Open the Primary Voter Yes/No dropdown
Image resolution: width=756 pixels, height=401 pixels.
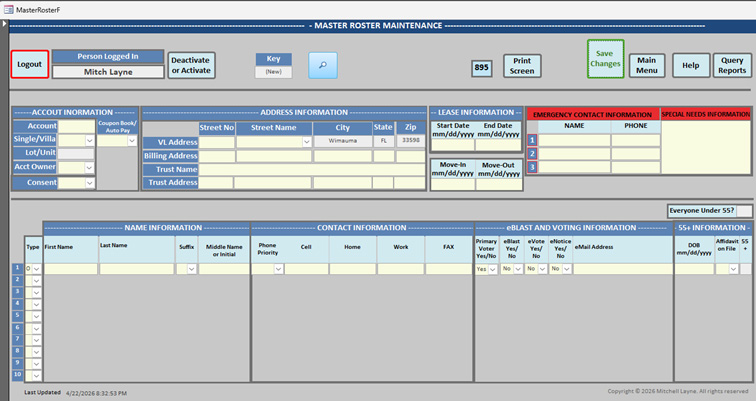[x=493, y=269]
